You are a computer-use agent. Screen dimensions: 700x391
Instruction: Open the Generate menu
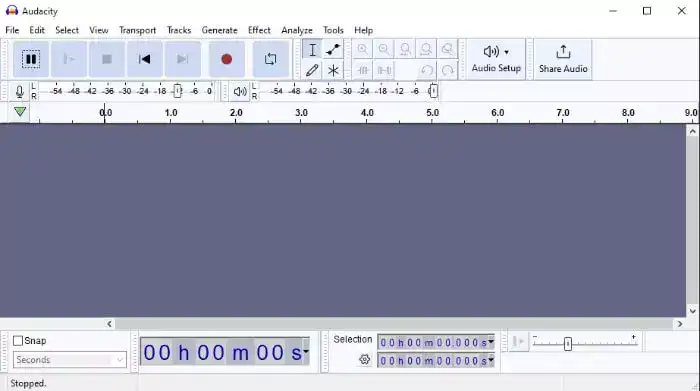[x=219, y=30]
